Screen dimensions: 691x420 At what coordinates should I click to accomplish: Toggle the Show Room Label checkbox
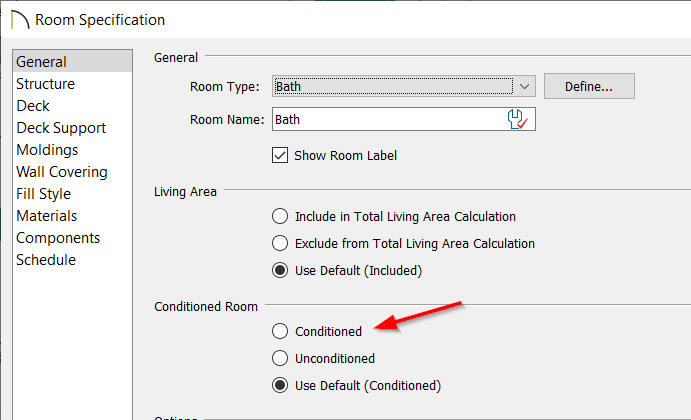280,156
